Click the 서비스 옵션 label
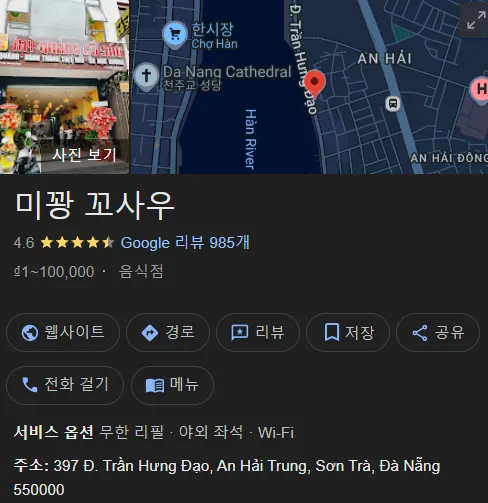 click(53, 432)
